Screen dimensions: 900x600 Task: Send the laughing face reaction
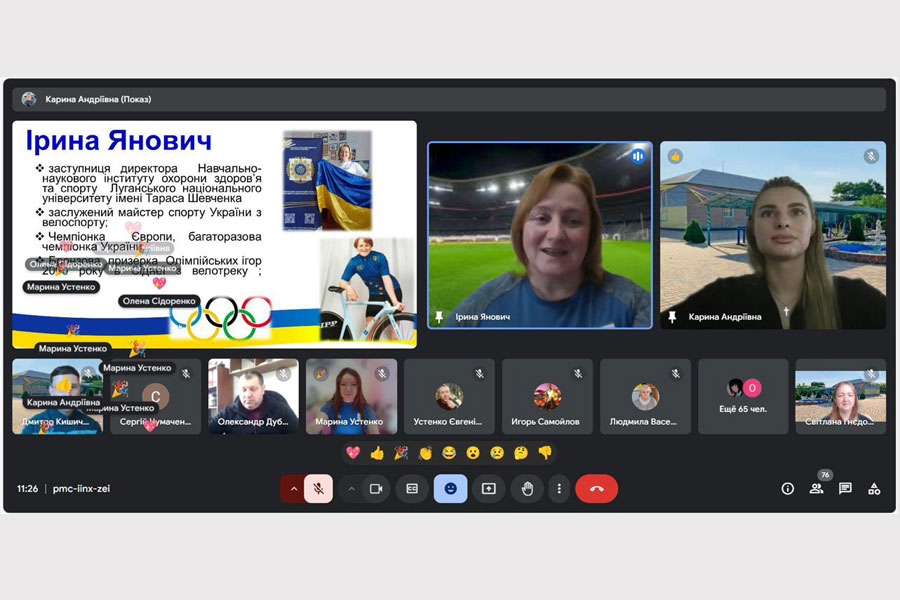[449, 453]
